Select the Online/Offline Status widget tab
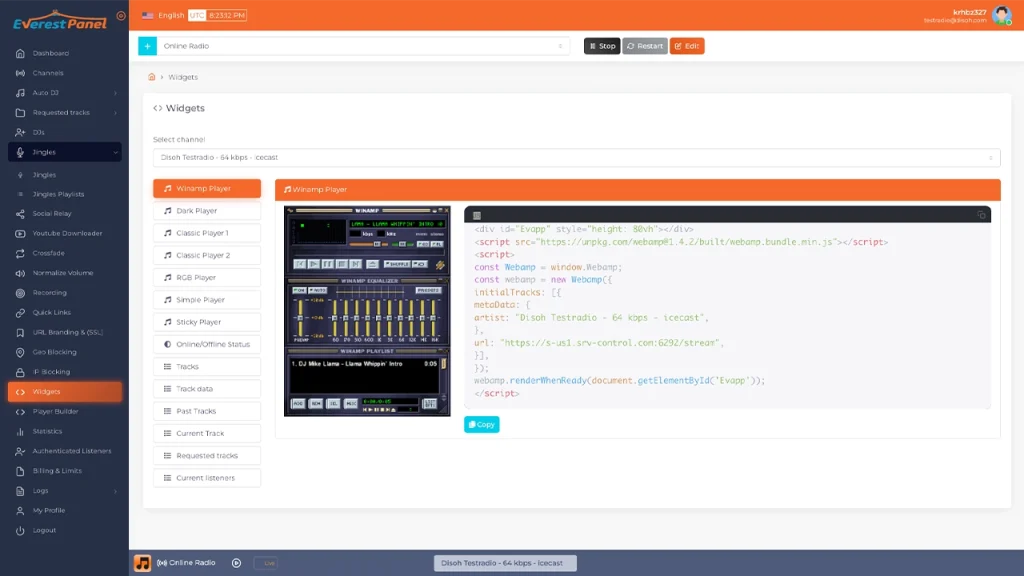The width and height of the screenshot is (1024, 576). pyautogui.click(x=207, y=344)
